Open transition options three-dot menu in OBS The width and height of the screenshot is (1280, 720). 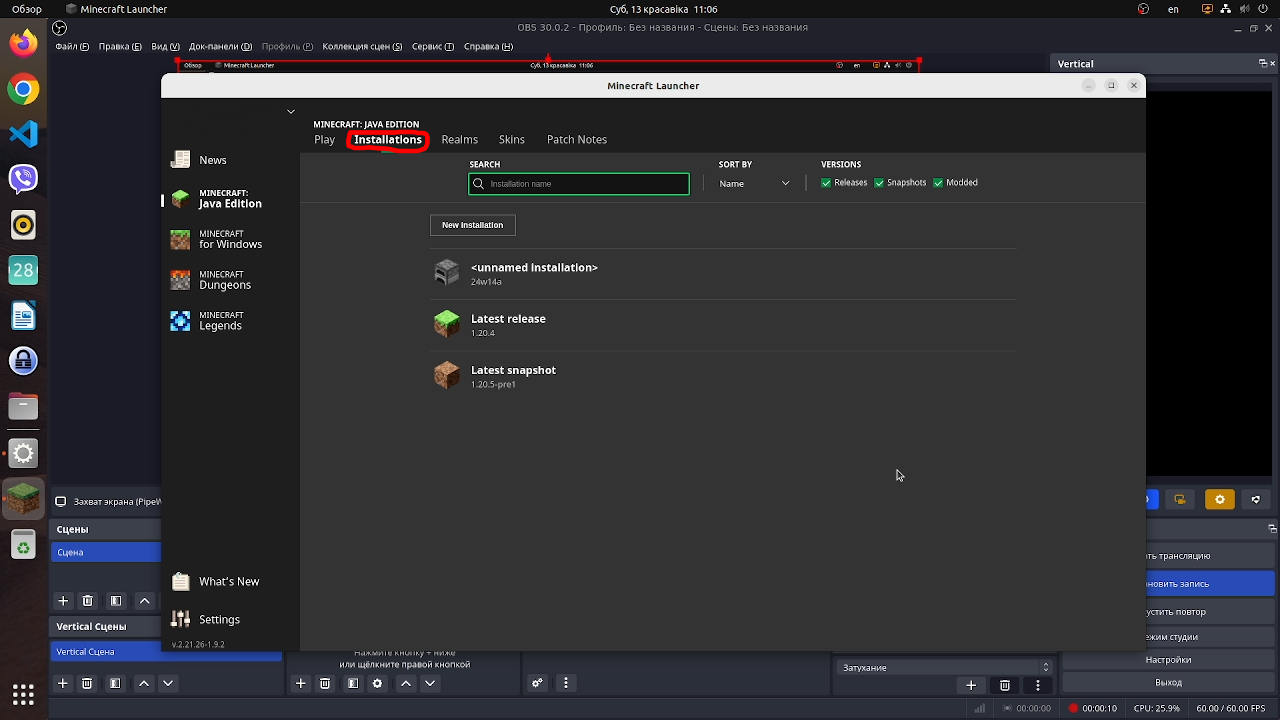point(1038,685)
